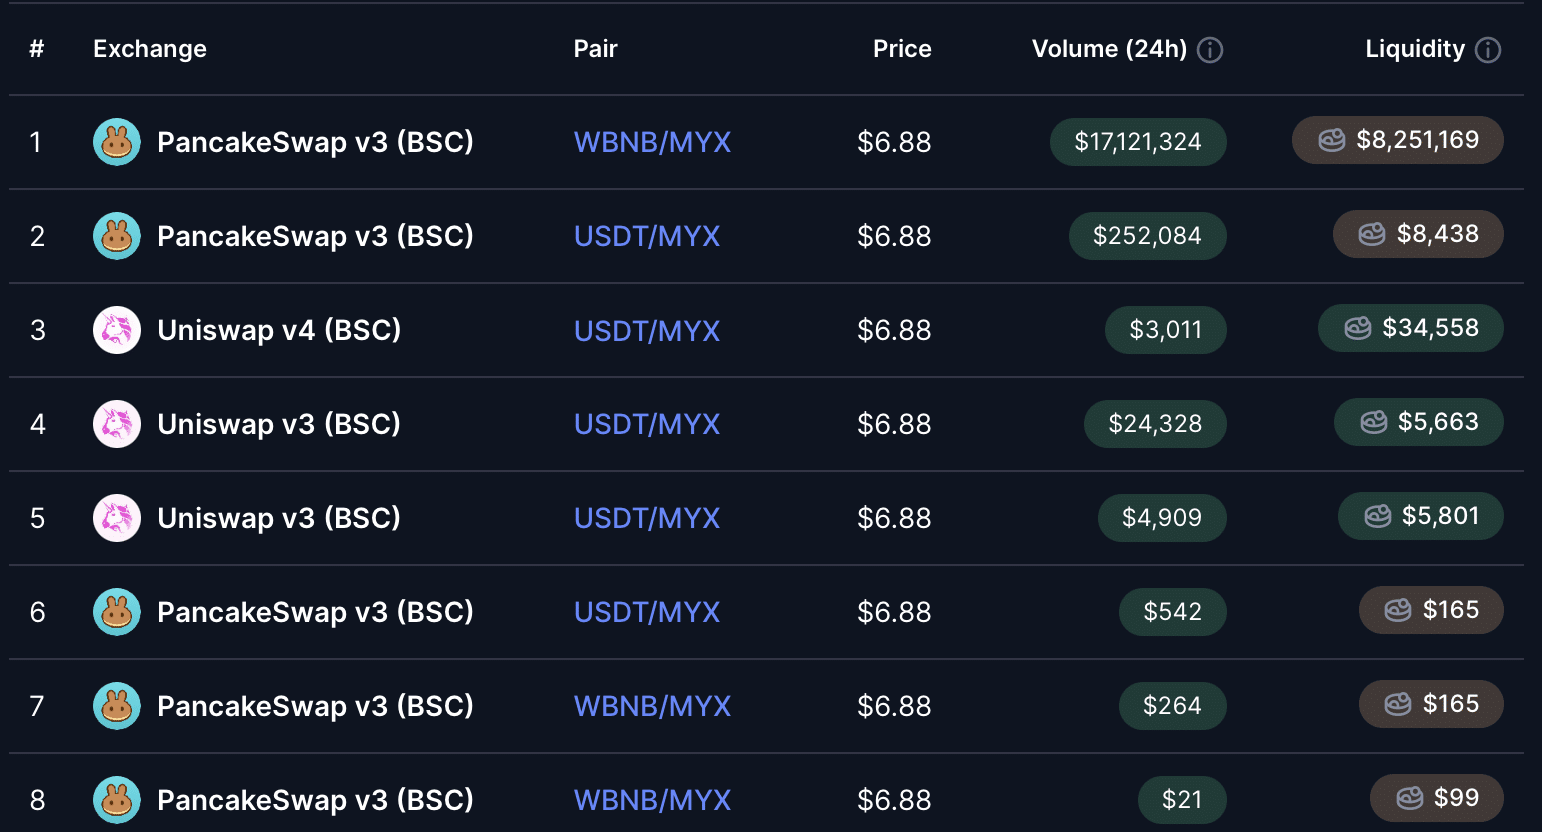Viewport: 1542px width, 832px height.
Task: Click the $8,438 liquidity badge
Action: (x=1418, y=234)
